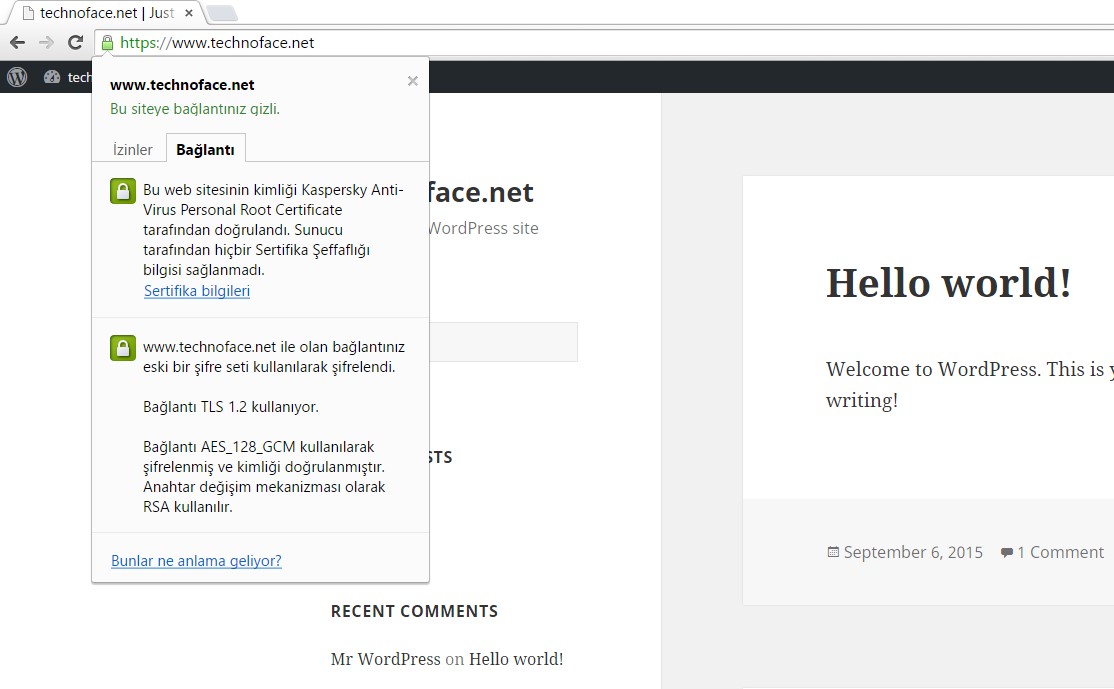Select the technoface.net browser tab

pos(107,13)
